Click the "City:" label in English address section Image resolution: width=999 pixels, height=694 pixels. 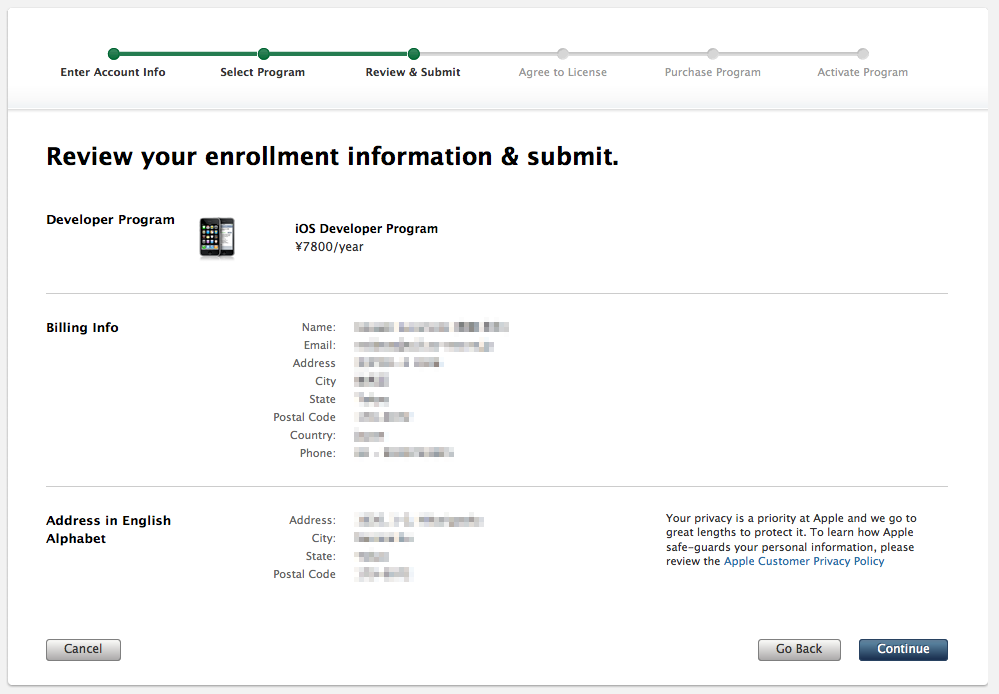[x=323, y=538]
